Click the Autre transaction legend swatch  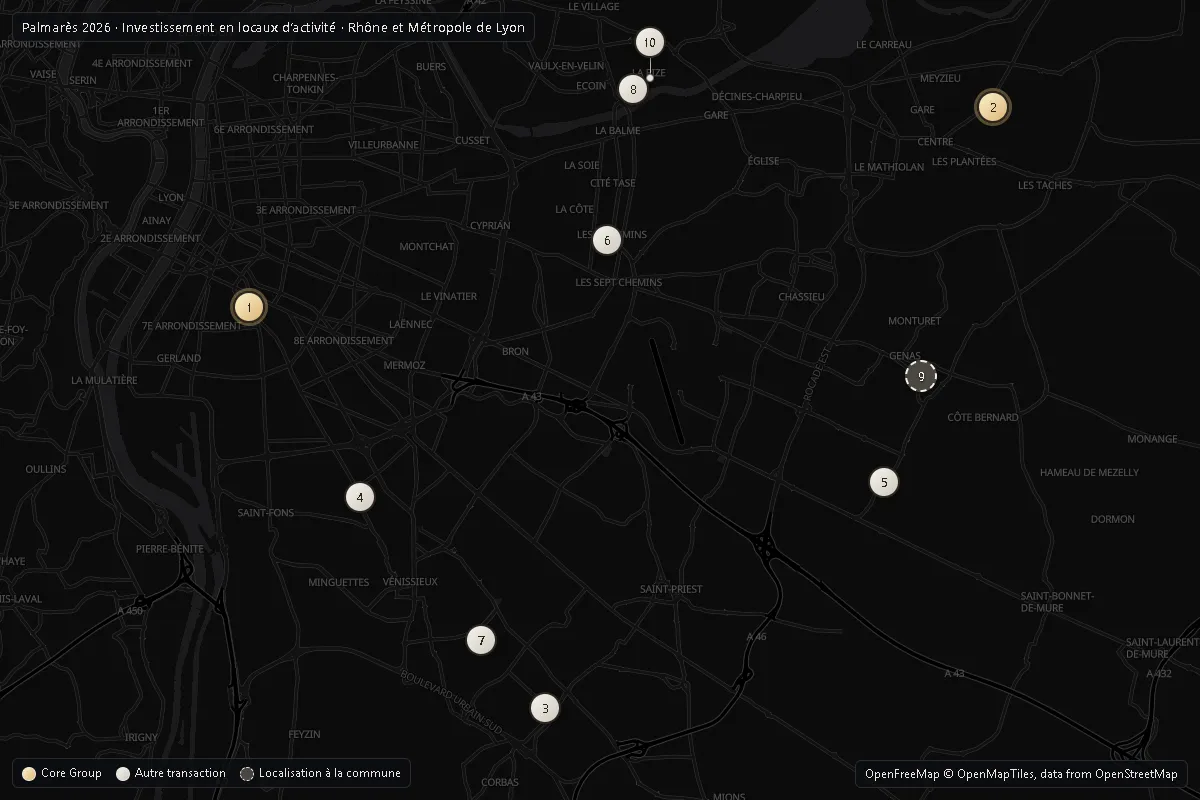coord(123,773)
